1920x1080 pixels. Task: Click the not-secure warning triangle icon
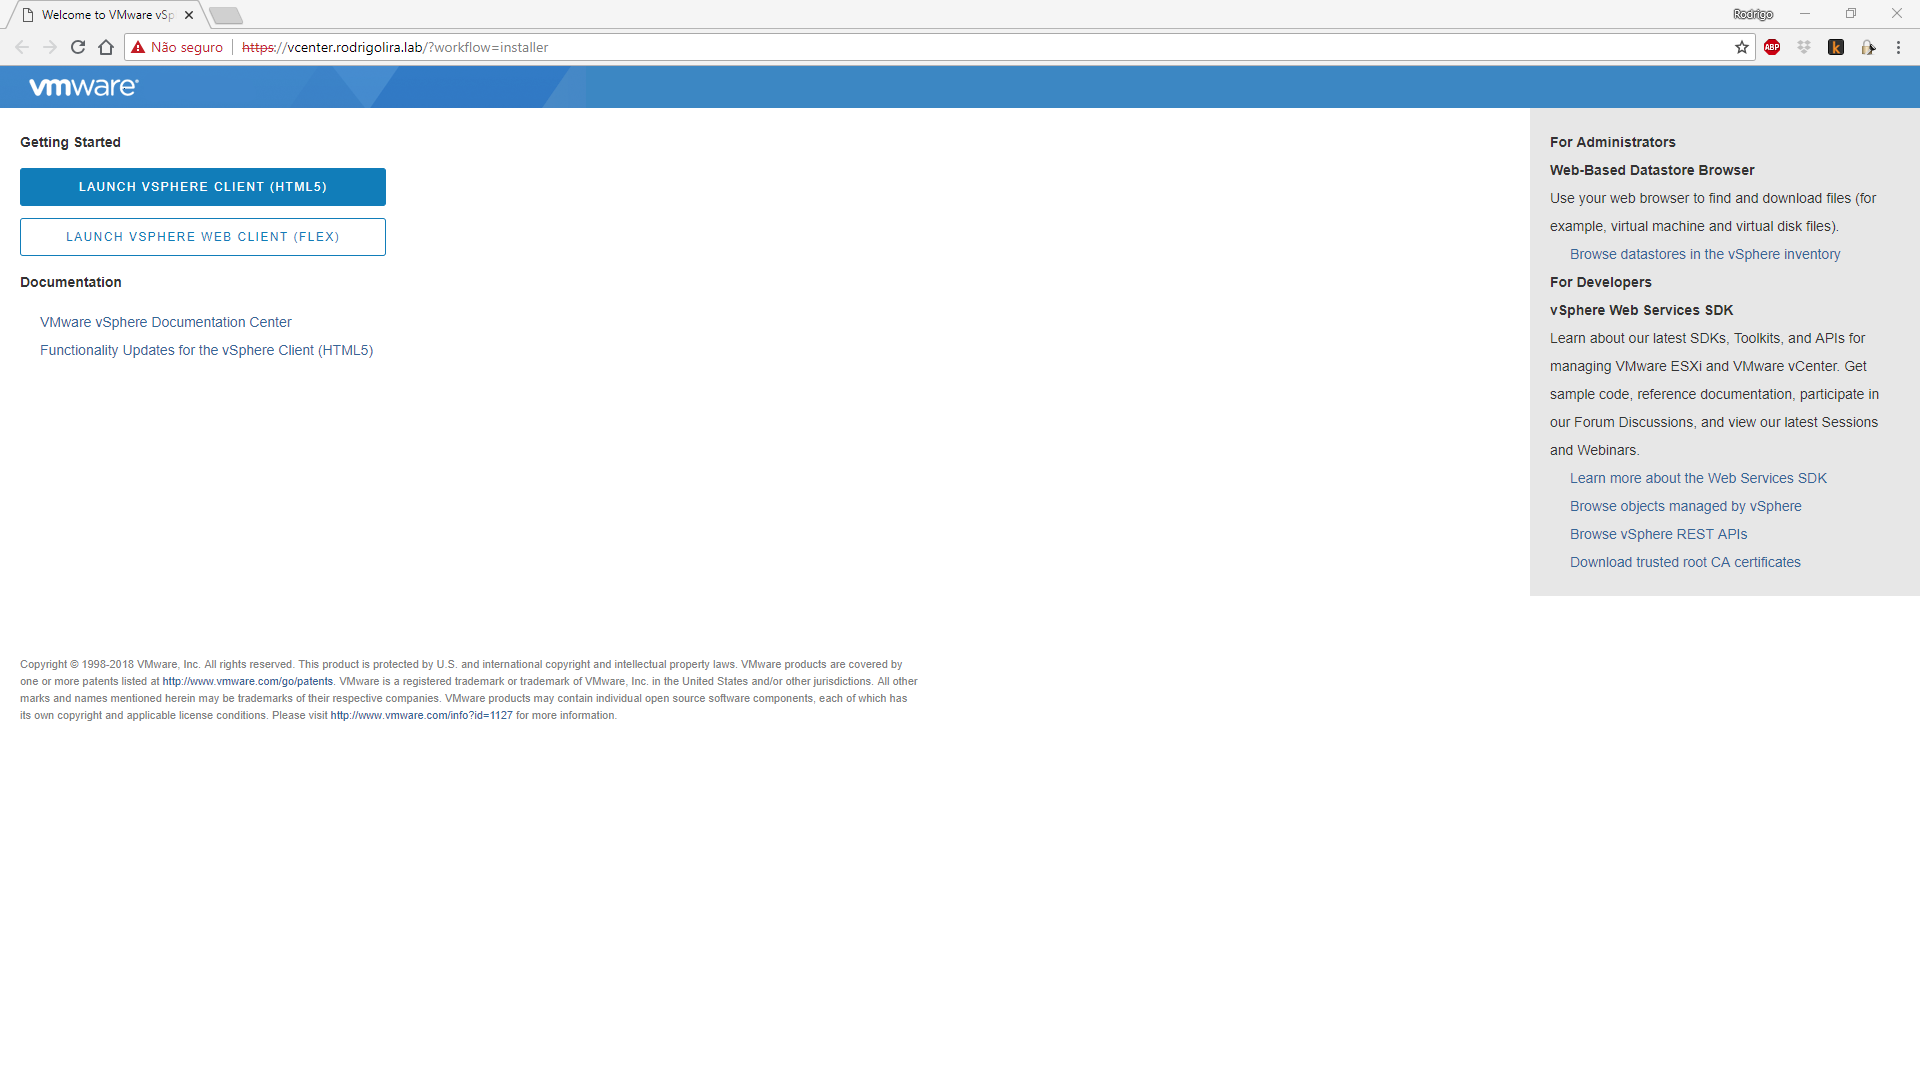[138, 47]
